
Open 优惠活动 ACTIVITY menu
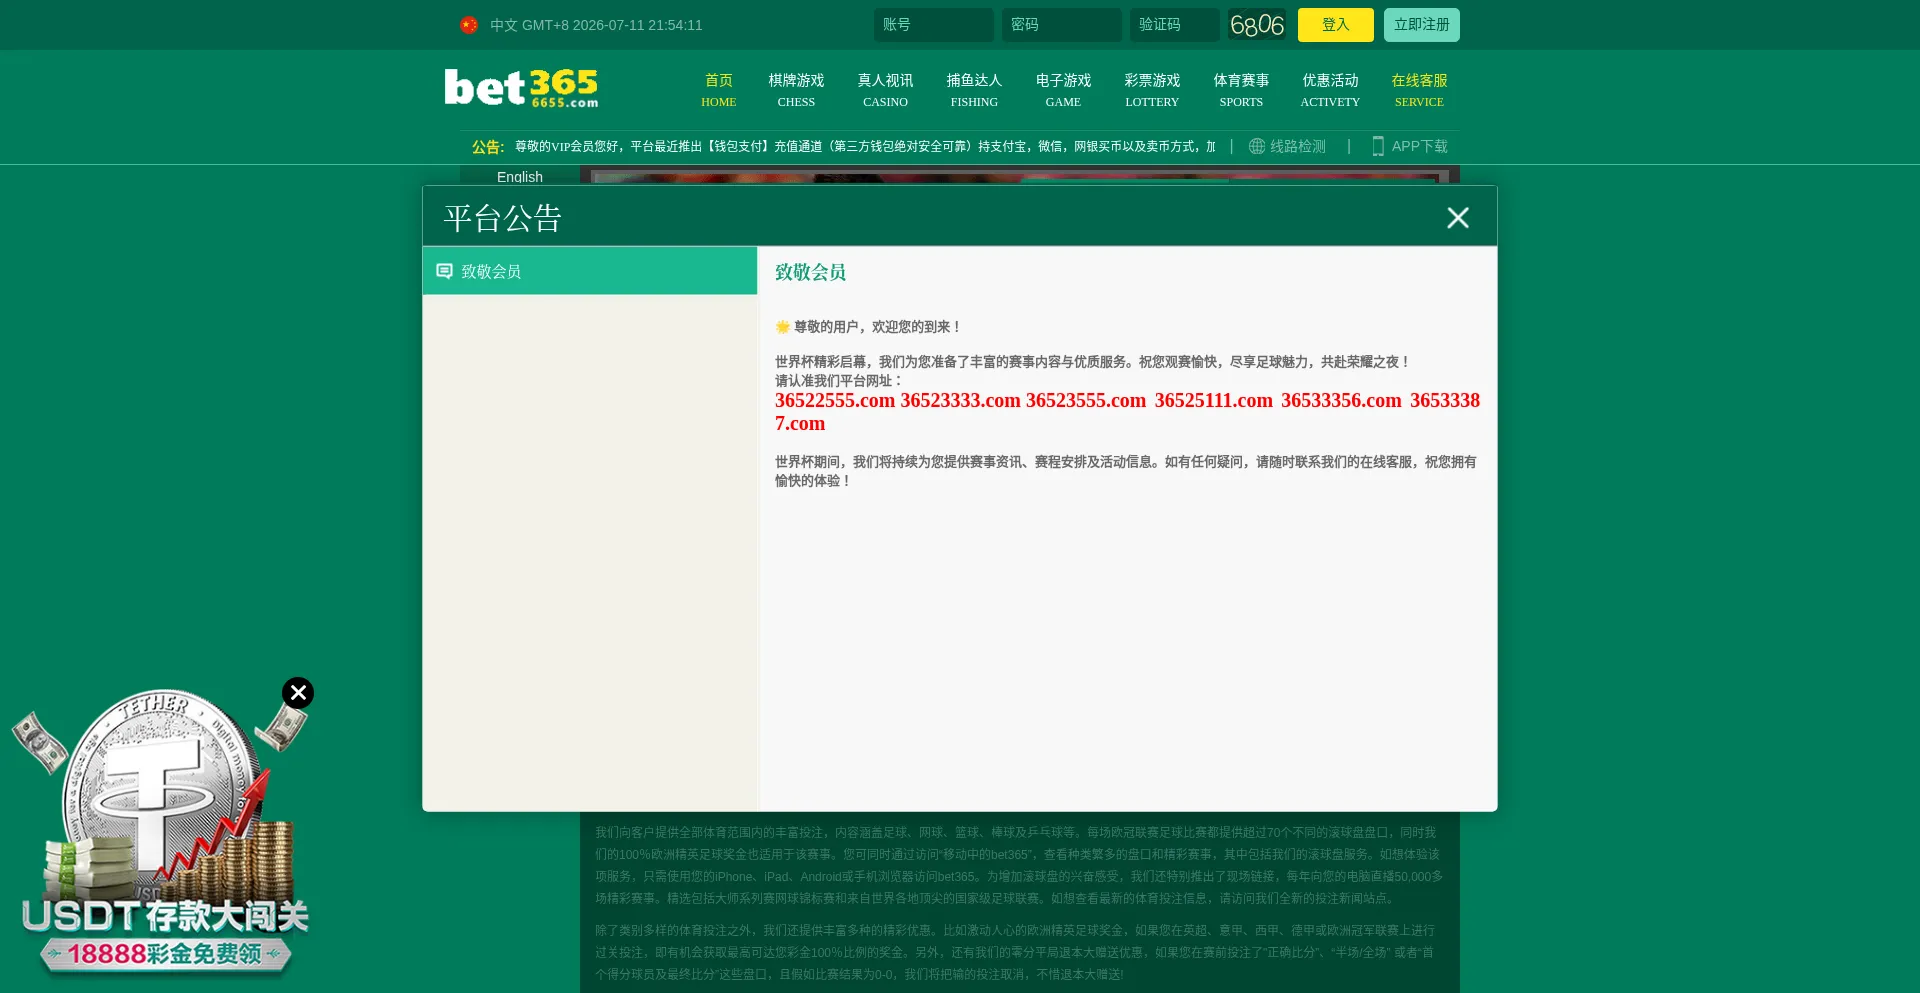pyautogui.click(x=1330, y=90)
